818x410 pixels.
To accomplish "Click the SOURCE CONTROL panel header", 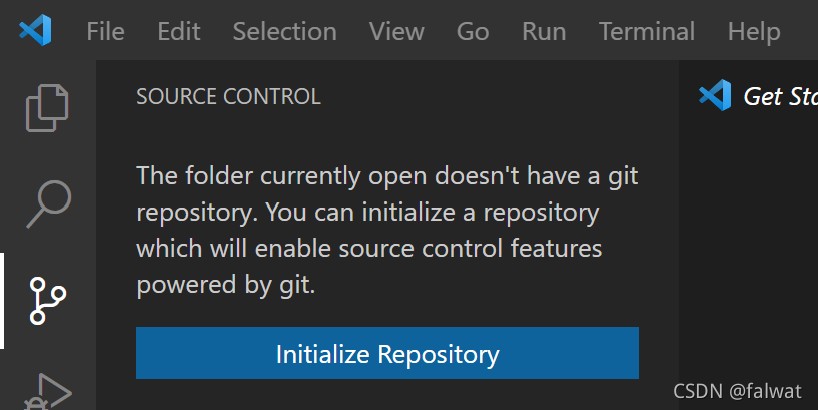I will click(228, 97).
